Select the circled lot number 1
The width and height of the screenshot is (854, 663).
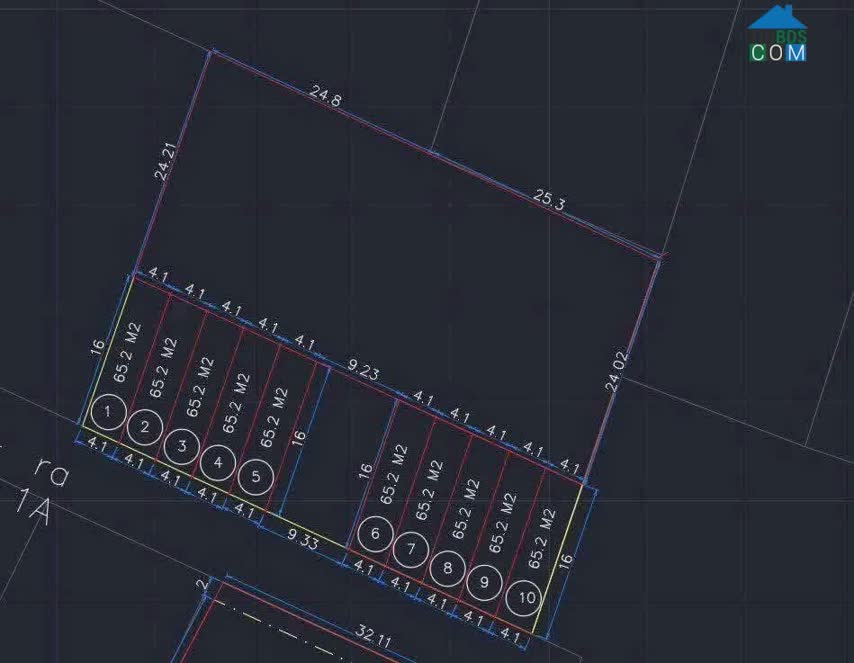[108, 411]
